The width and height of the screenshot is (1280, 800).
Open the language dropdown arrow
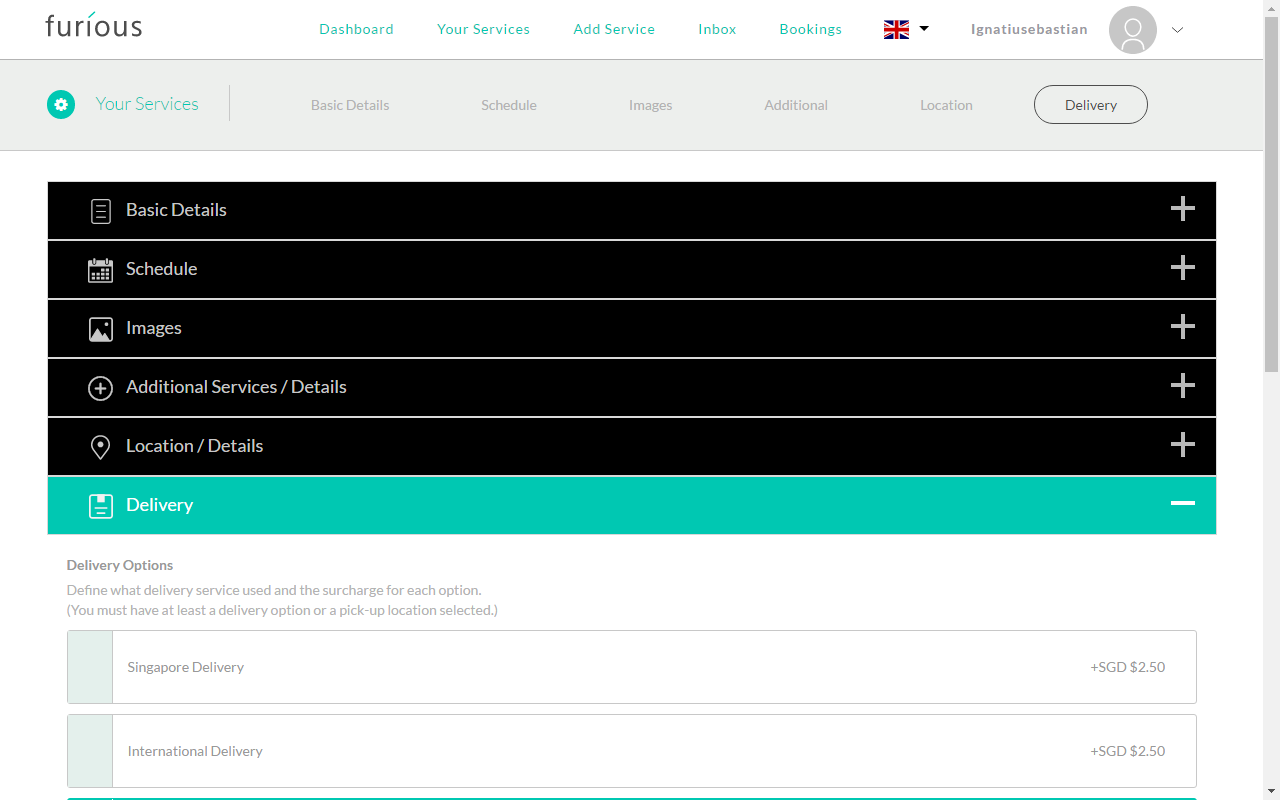coord(924,29)
